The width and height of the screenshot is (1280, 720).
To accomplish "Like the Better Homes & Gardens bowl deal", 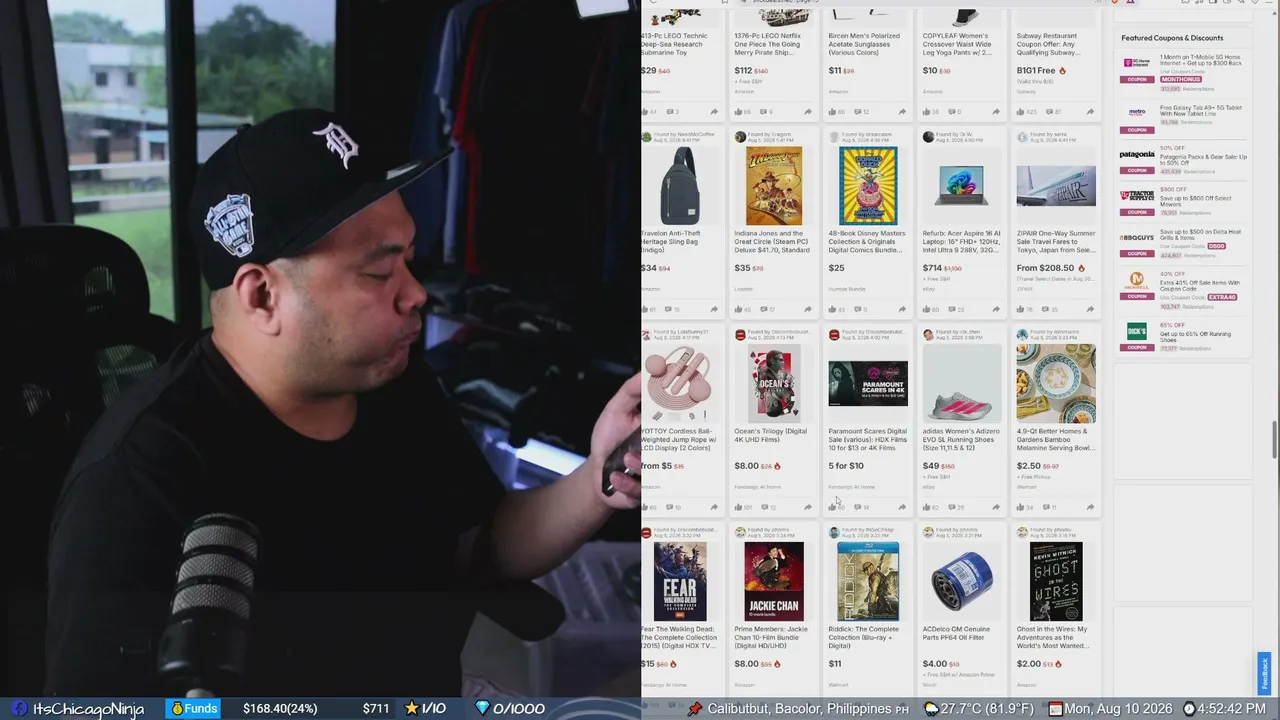I will click(x=1021, y=507).
